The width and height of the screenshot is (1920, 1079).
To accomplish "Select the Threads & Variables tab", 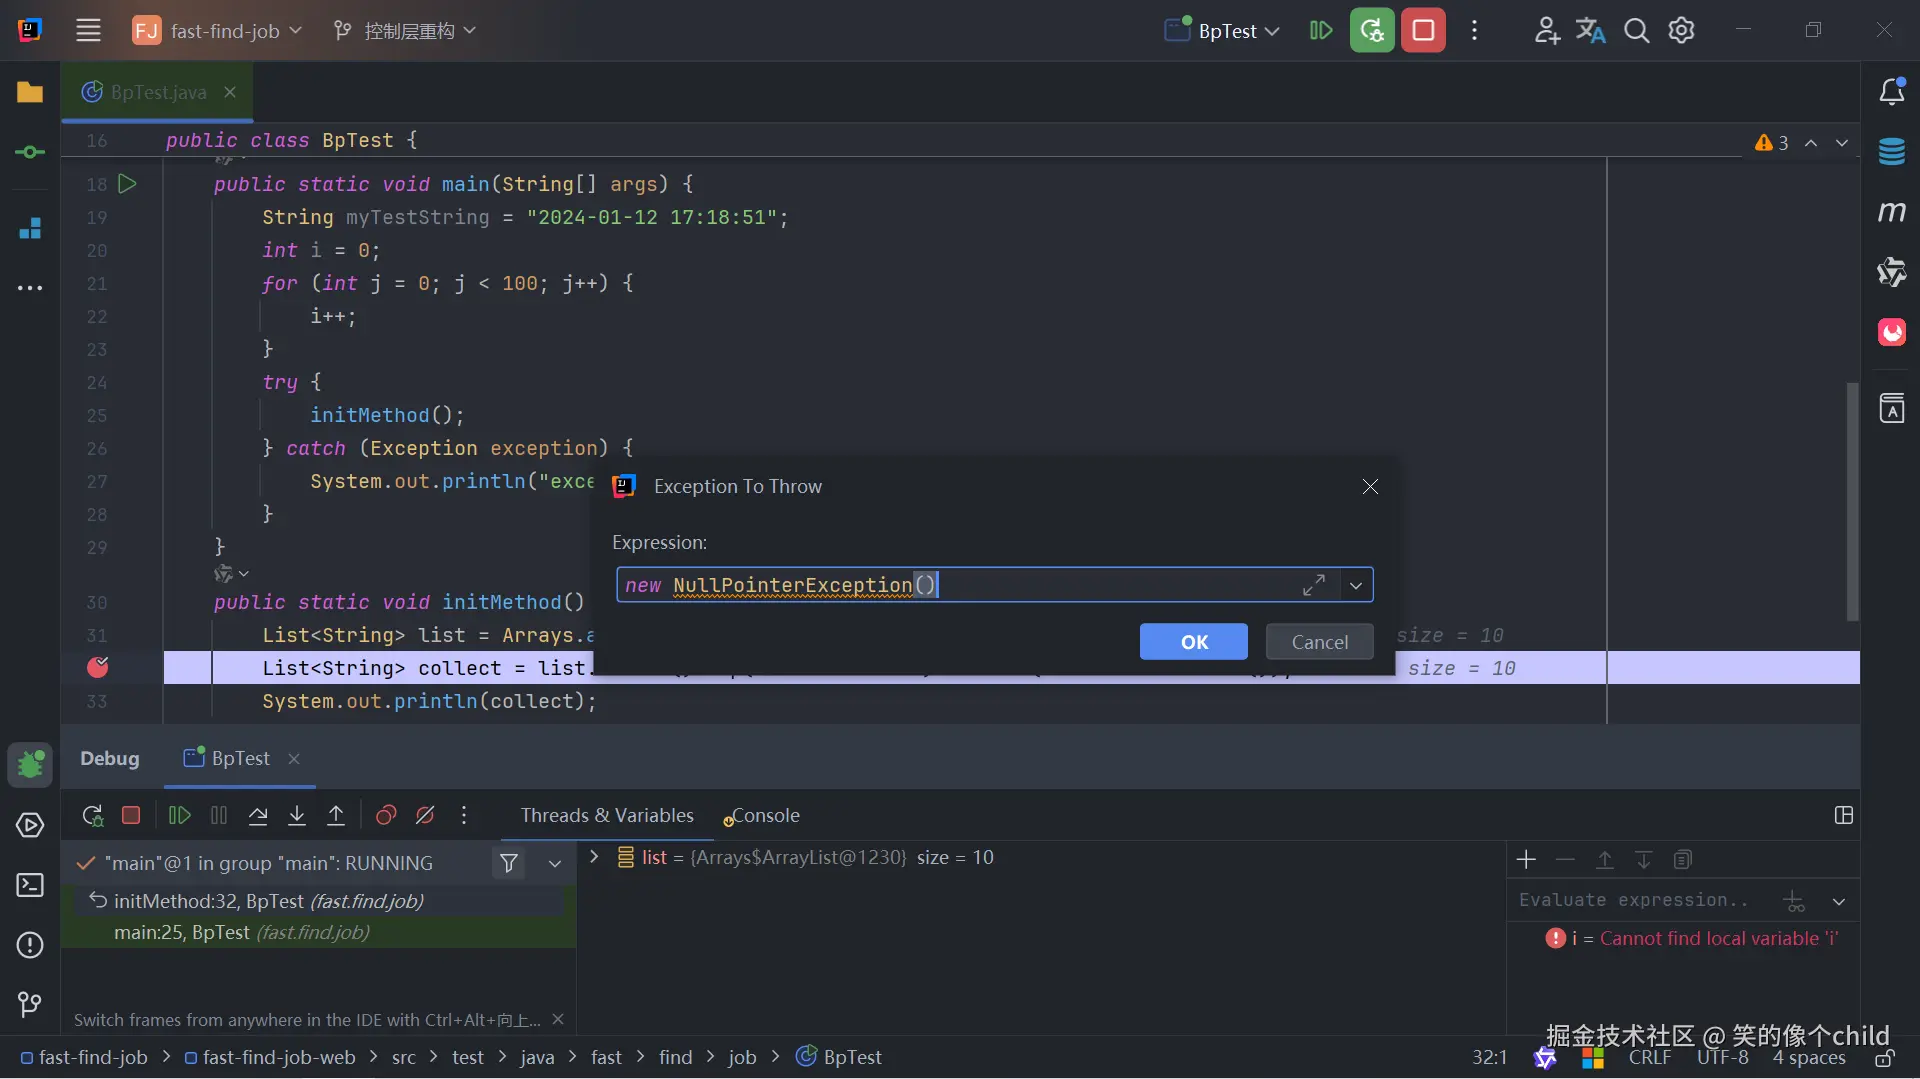I will click(x=606, y=816).
